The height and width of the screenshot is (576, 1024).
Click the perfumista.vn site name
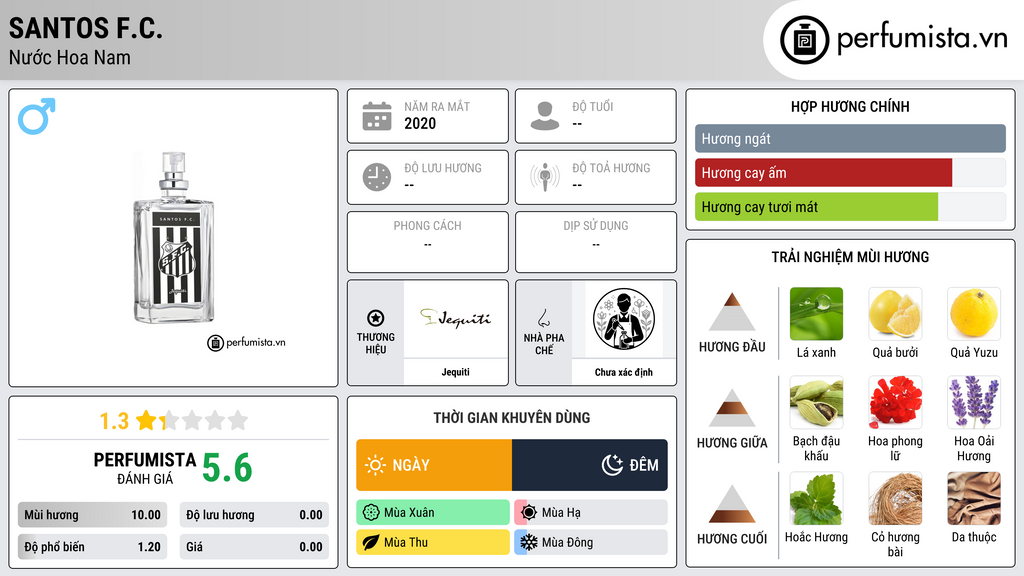922,39
